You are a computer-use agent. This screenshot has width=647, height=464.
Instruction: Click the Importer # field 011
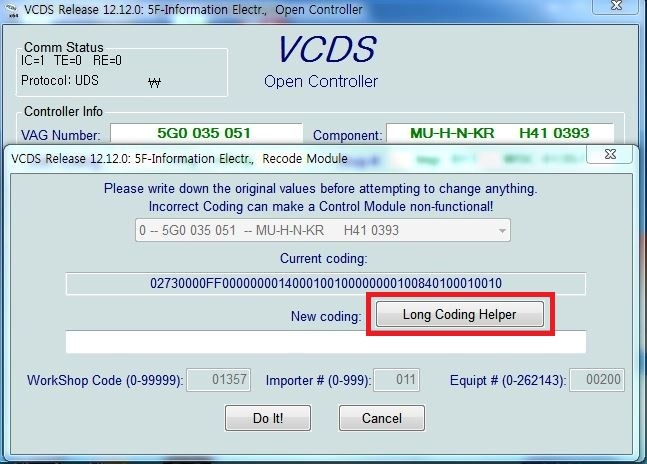tap(397, 379)
